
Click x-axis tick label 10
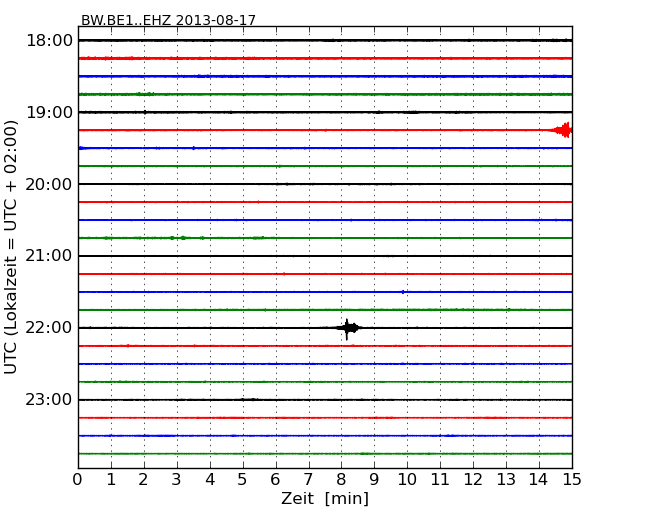(407, 479)
